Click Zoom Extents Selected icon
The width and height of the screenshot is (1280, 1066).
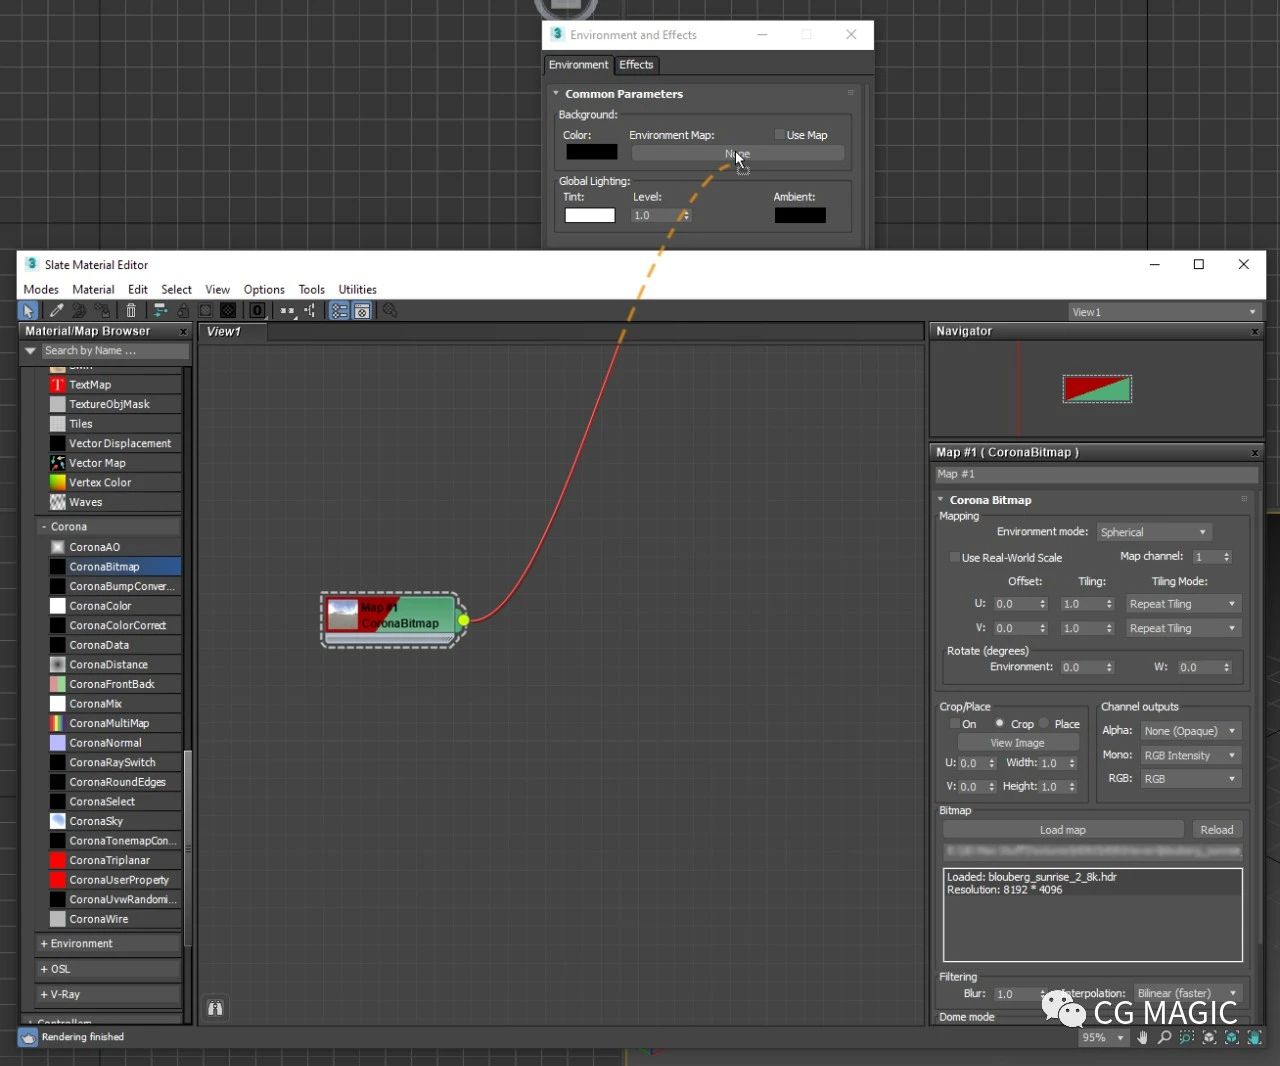tap(1232, 1037)
